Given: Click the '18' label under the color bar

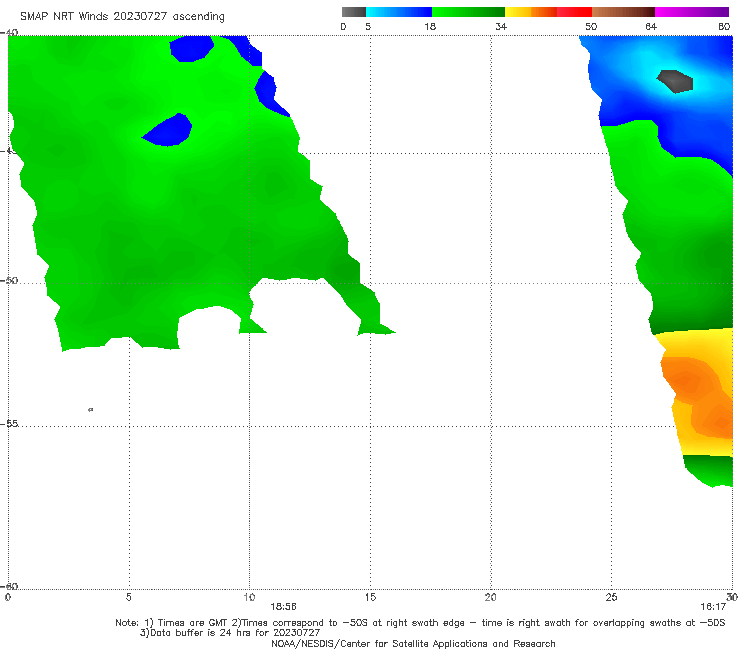Looking at the screenshot, I should 430,27.
